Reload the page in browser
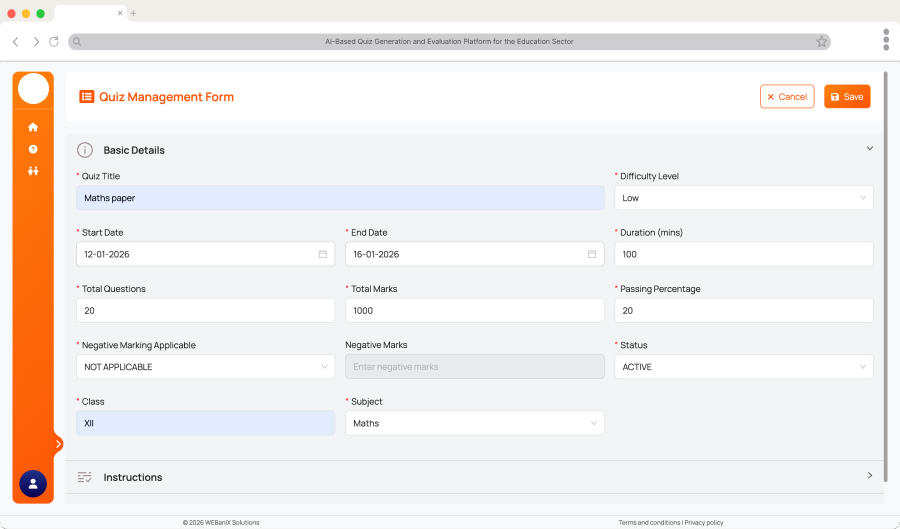The height and width of the screenshot is (529, 900). click(54, 42)
